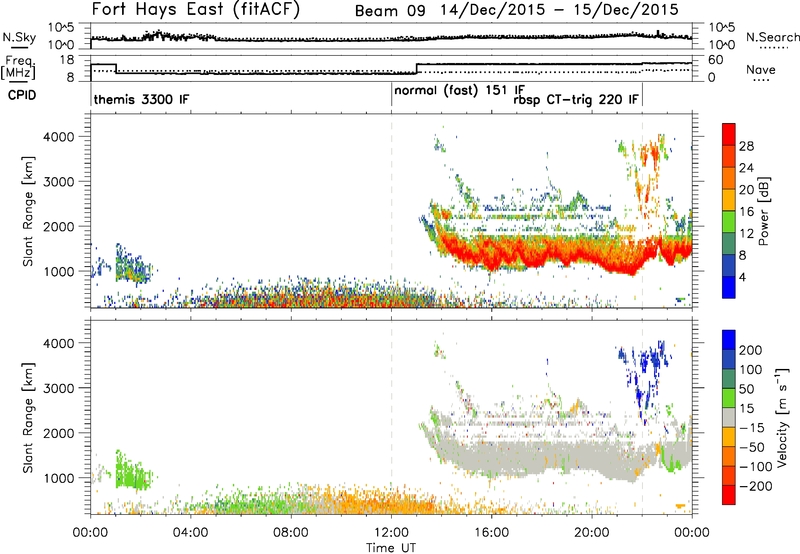Click the "28" tick on the power colorbar

tap(746, 146)
